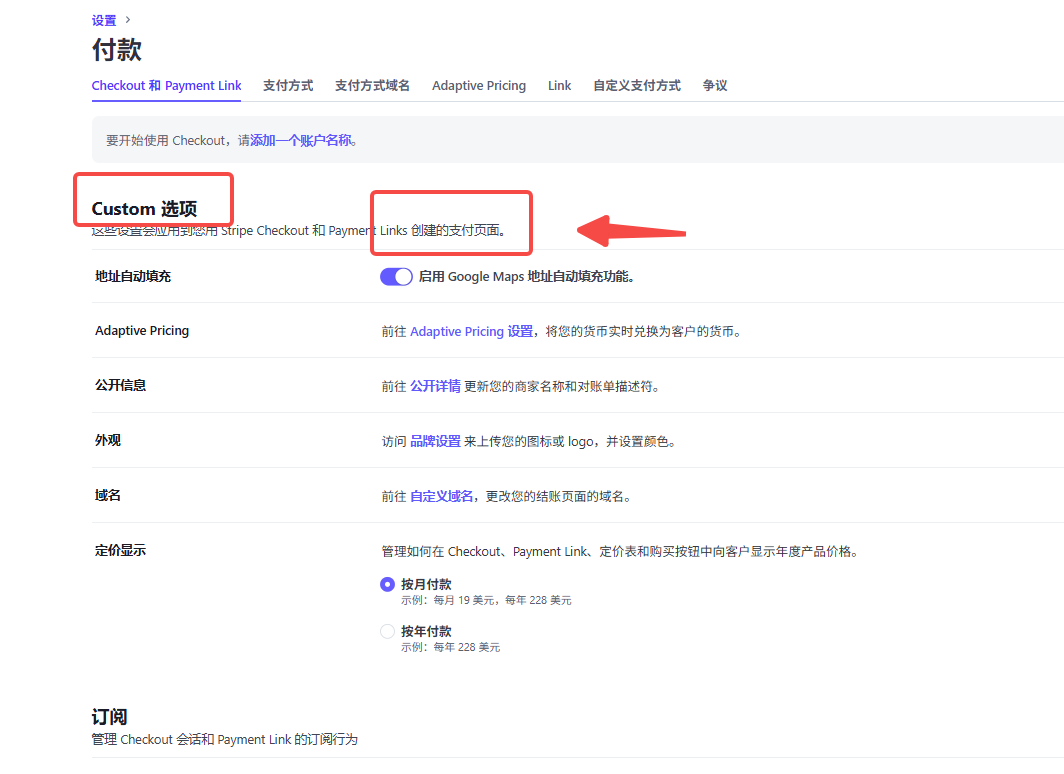Disable the Google Maps 地址自动填充 toggle
Viewport: 1064px width, 774px height.
pos(396,276)
